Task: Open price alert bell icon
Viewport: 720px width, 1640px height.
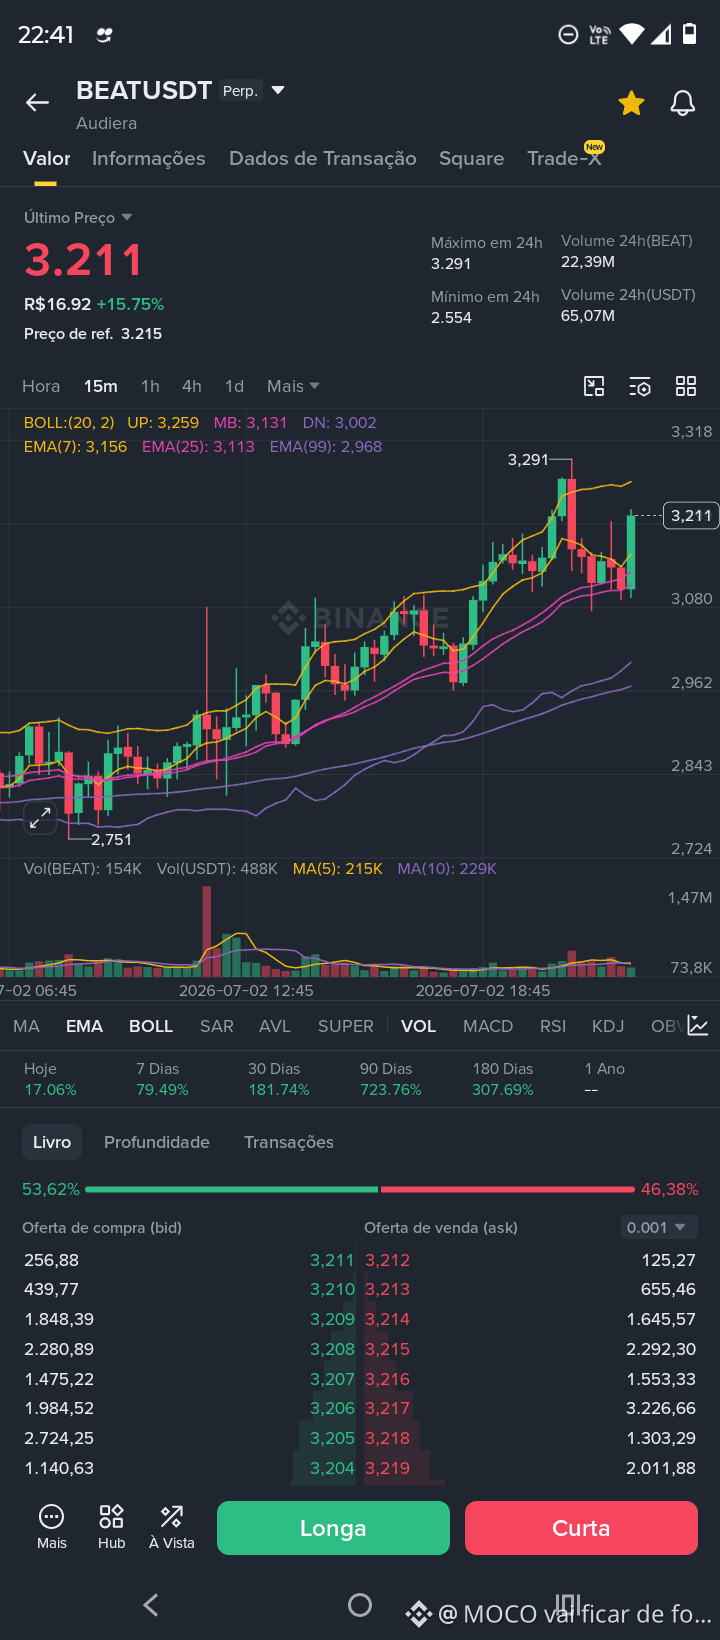Action: pos(683,103)
